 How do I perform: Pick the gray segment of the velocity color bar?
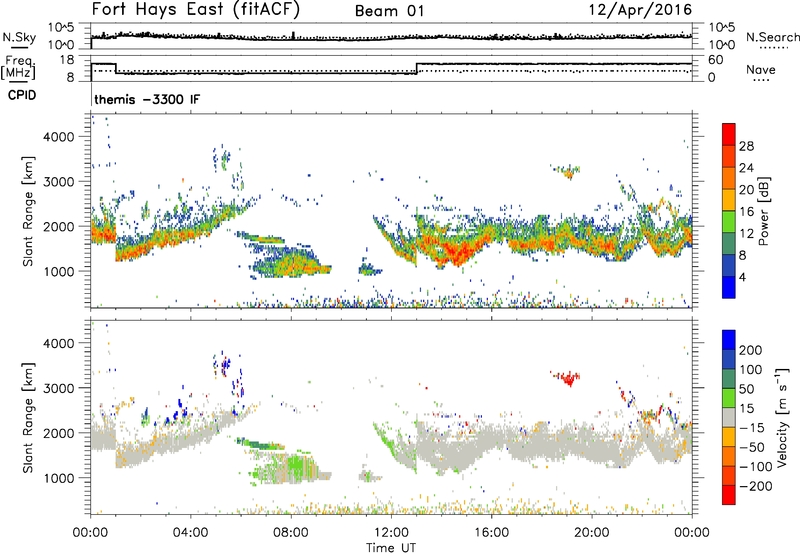point(729,418)
